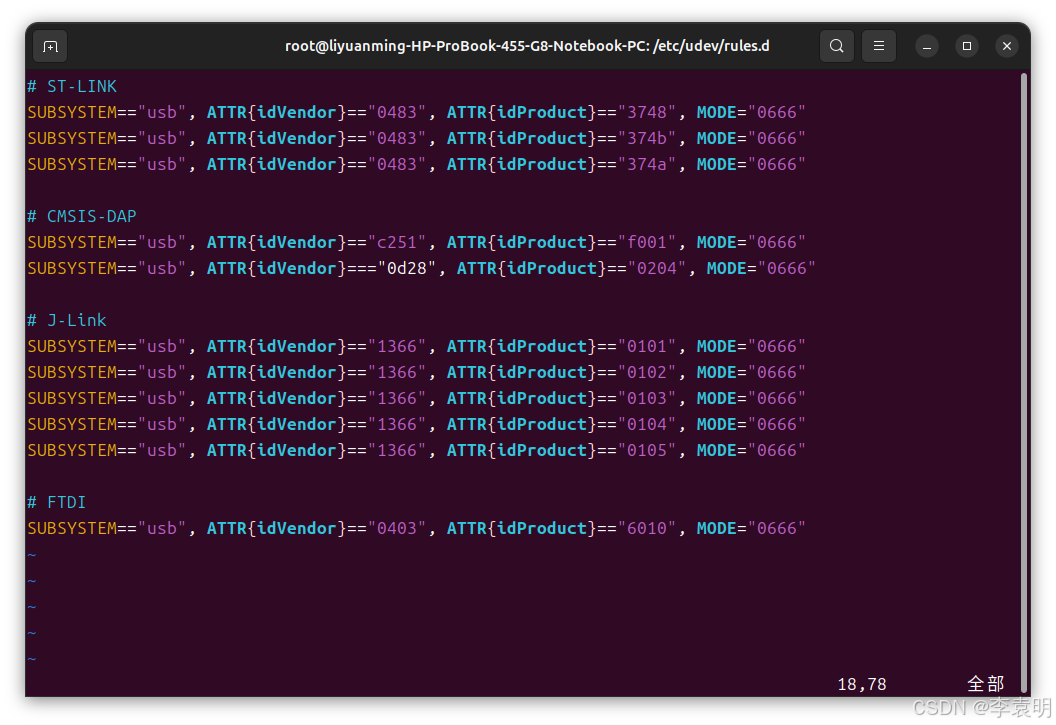Click the idProduct value "f001"
1056x725 pixels.
tap(647, 242)
